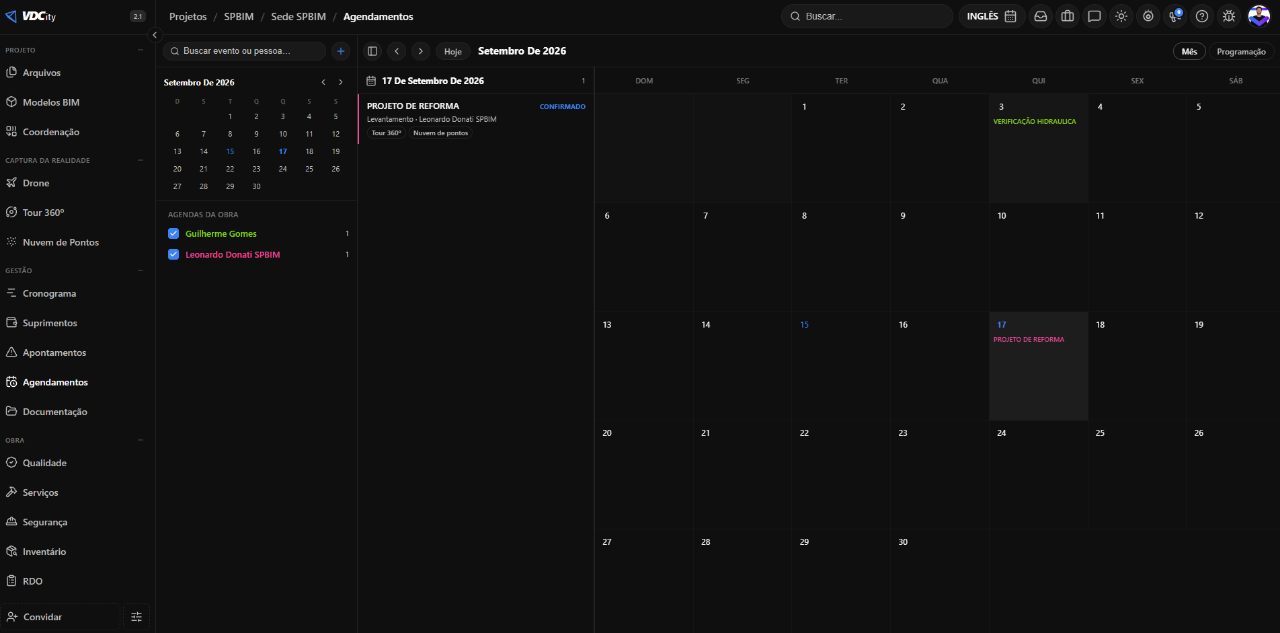The image size is (1280, 633).
Task: Click the VDCity logo
Action: click(30, 16)
